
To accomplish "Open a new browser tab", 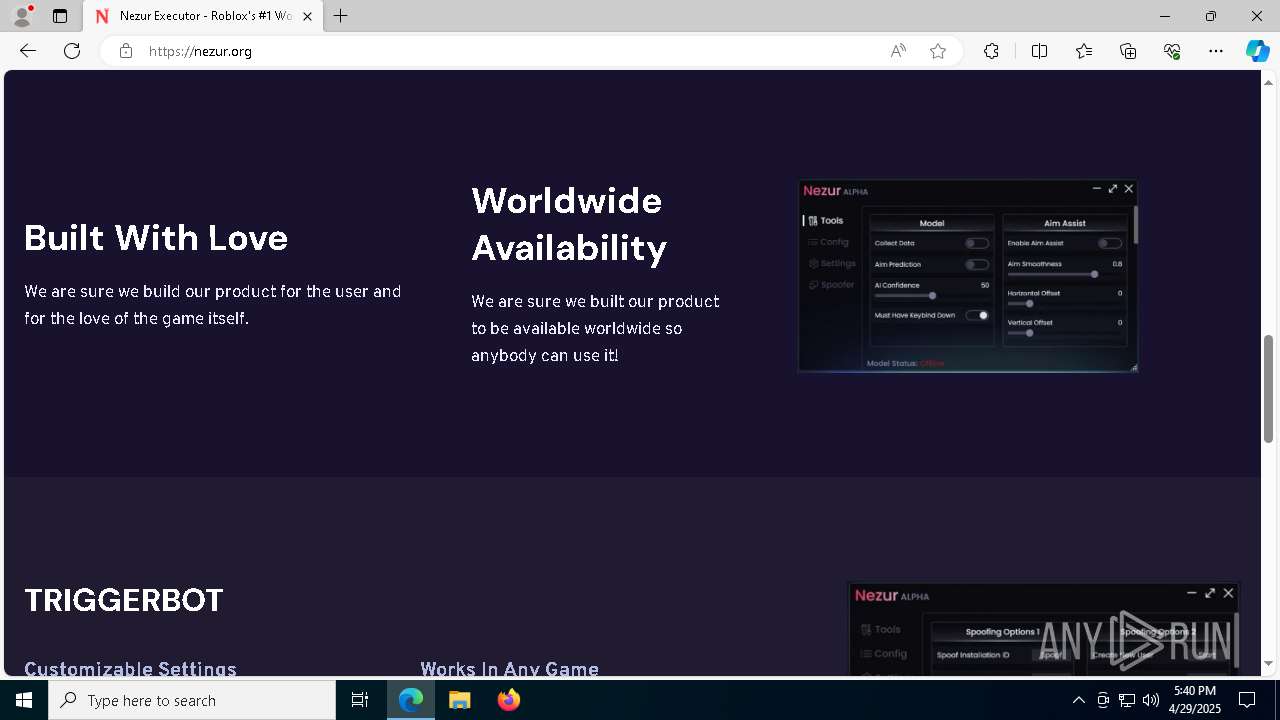I will [x=341, y=16].
